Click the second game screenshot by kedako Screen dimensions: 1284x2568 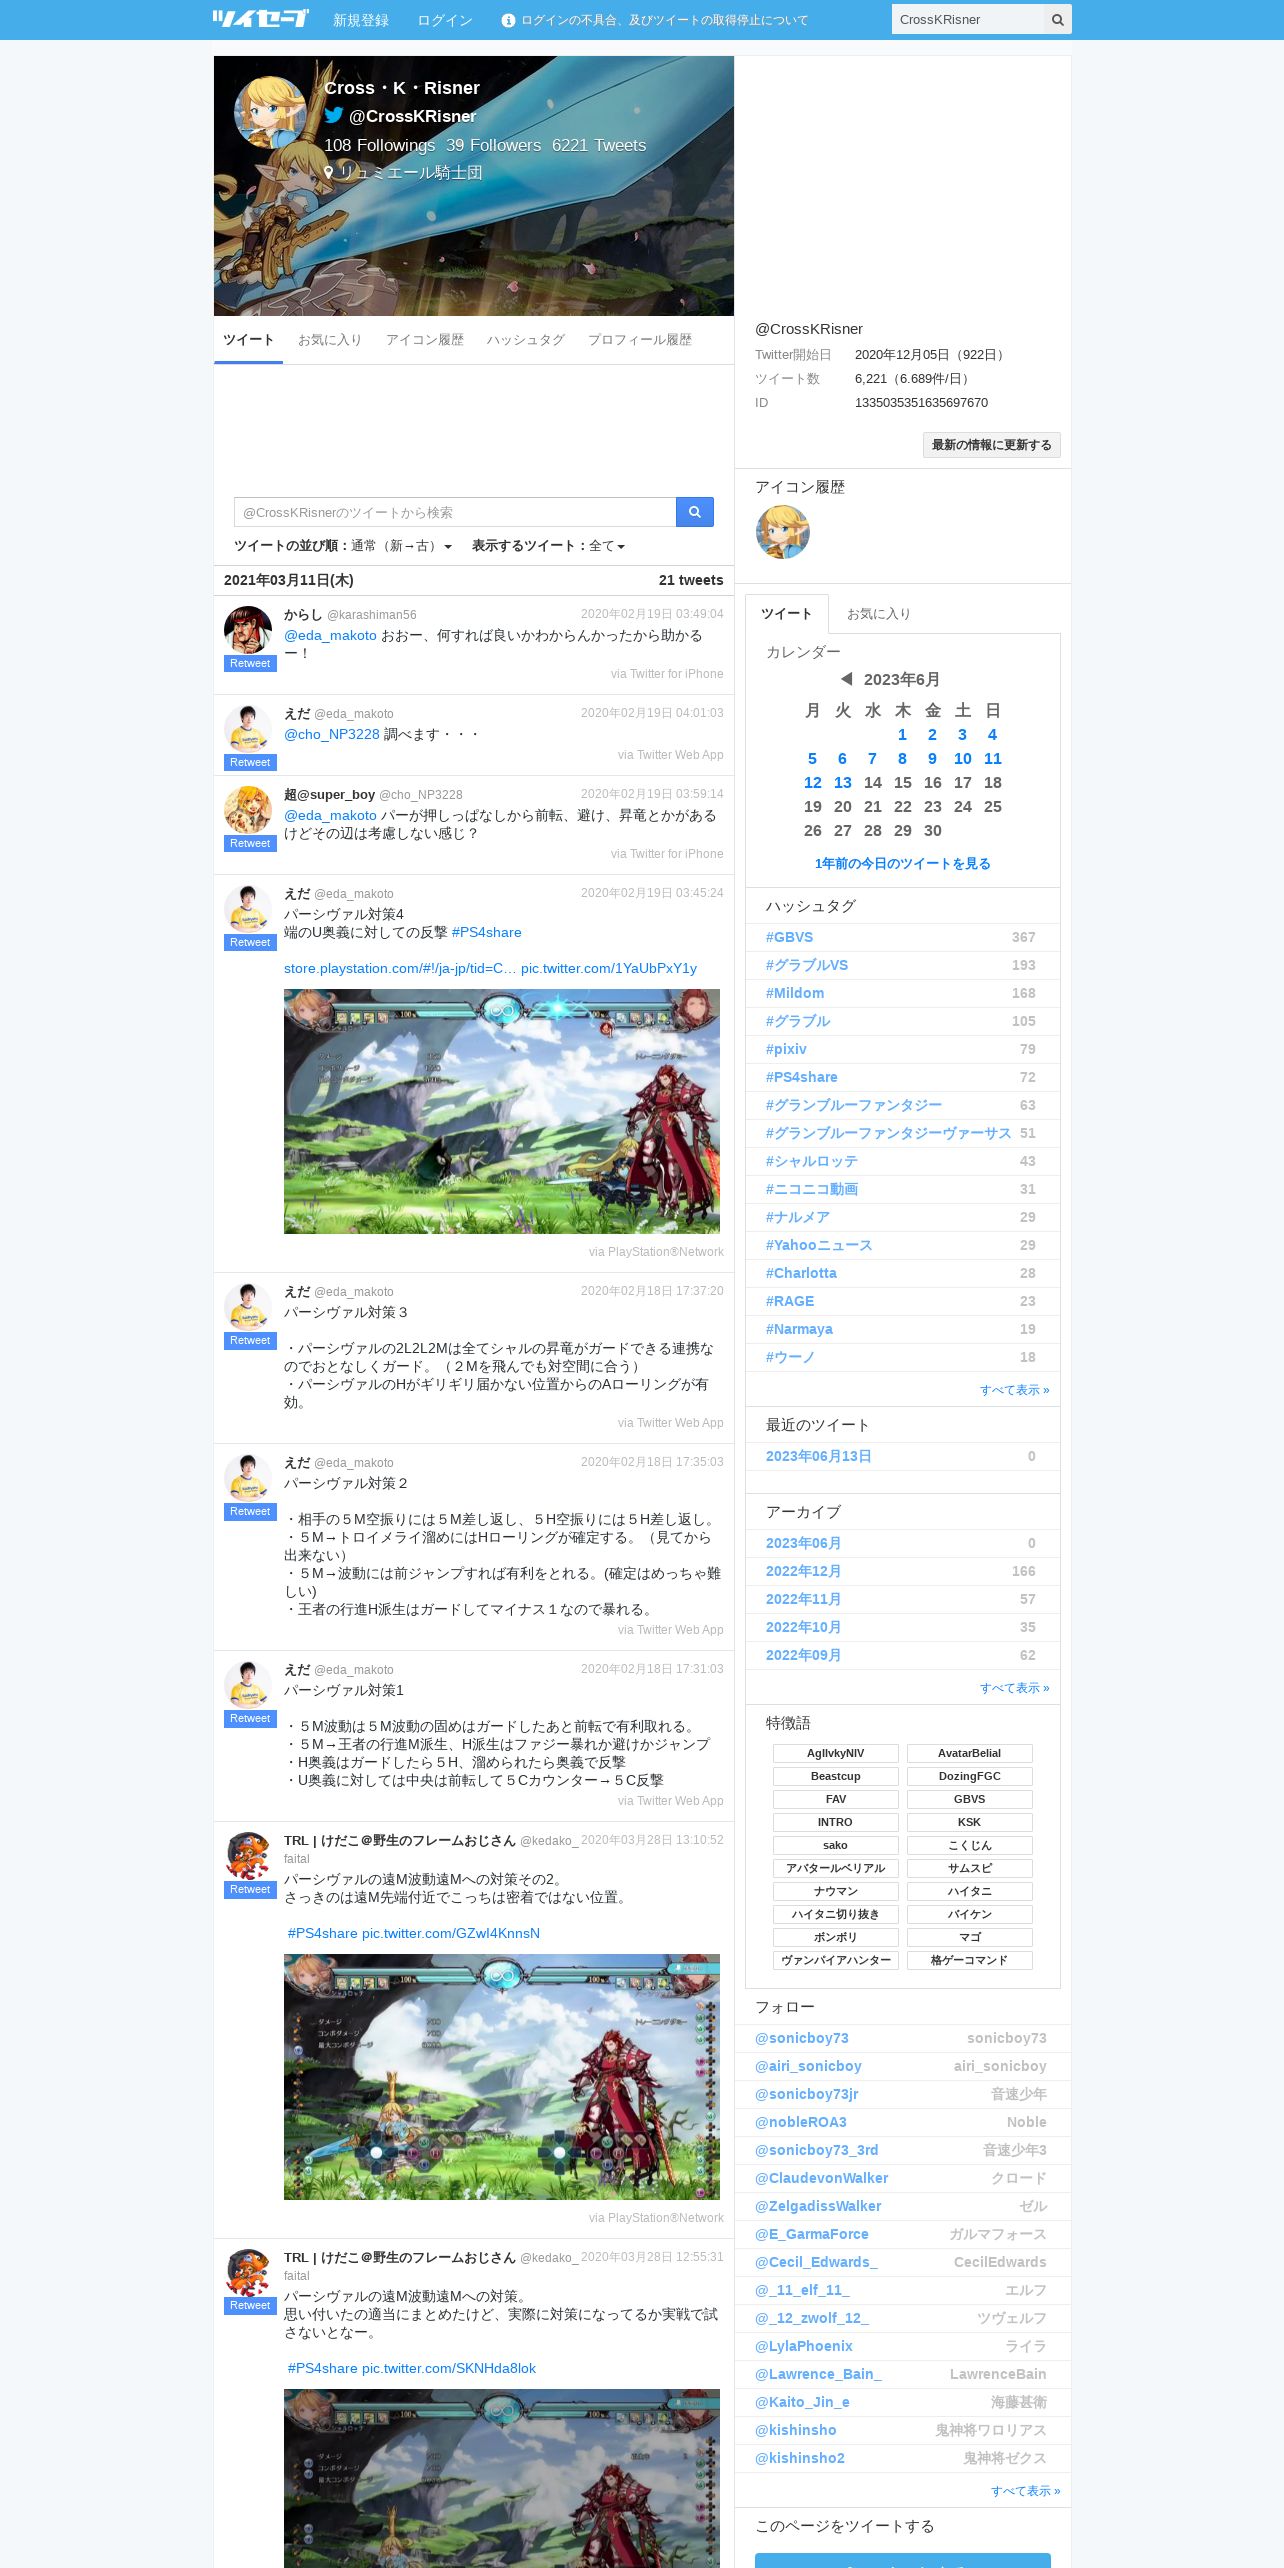click(501, 2478)
